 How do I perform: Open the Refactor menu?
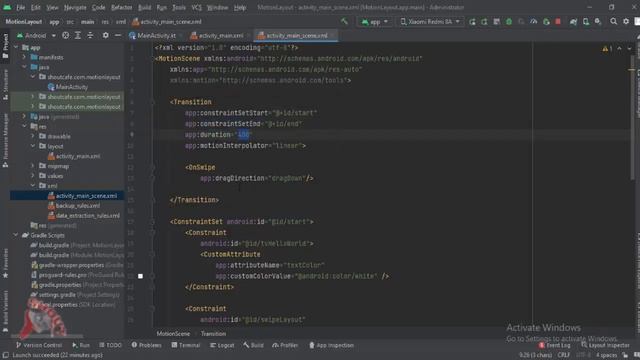(122, 7)
